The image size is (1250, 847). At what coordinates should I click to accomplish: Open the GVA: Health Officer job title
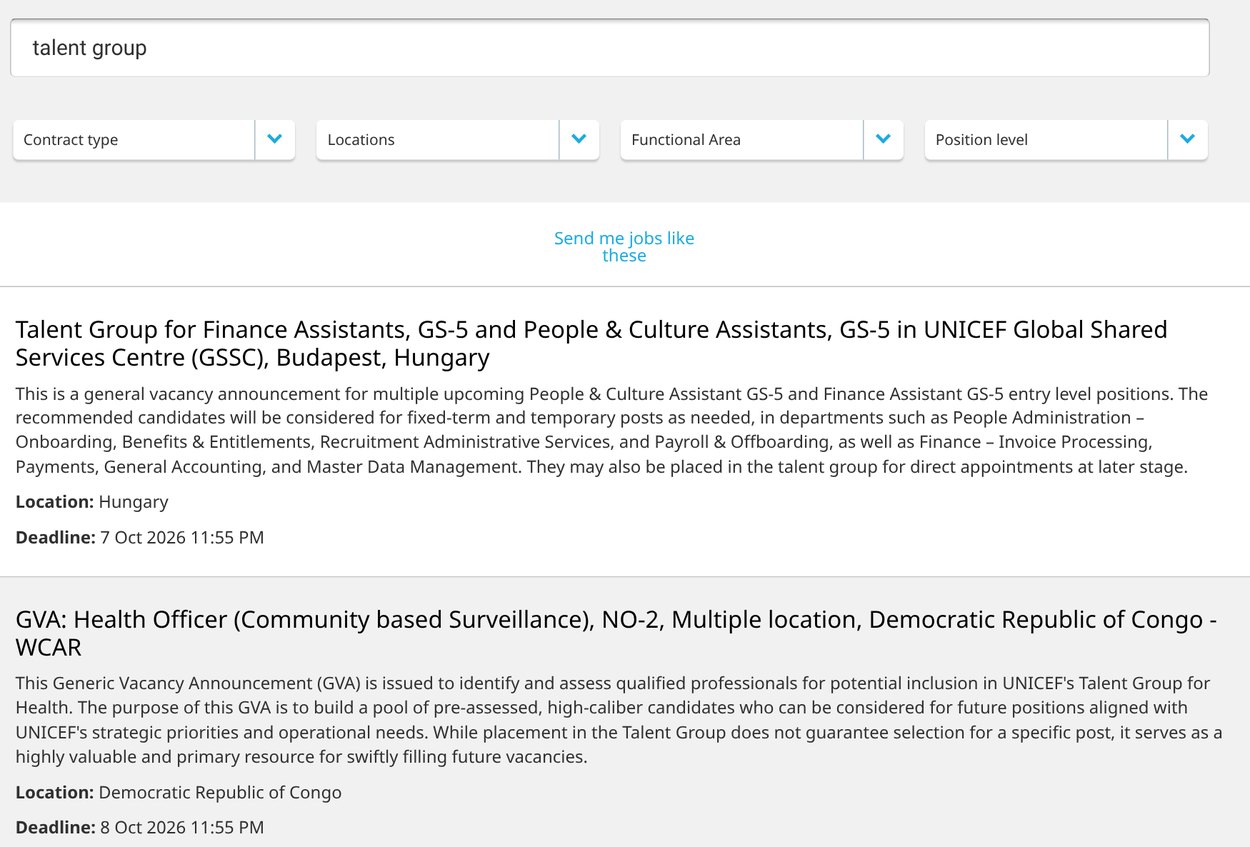click(x=616, y=633)
